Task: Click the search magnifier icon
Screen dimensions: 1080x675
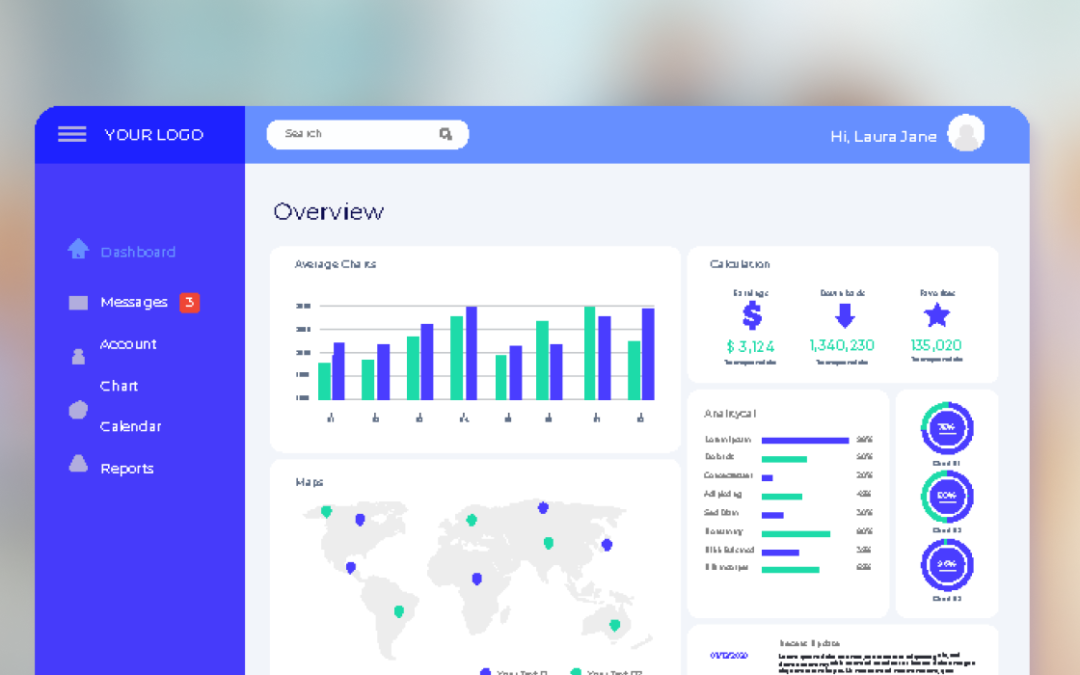Action: click(x=445, y=133)
